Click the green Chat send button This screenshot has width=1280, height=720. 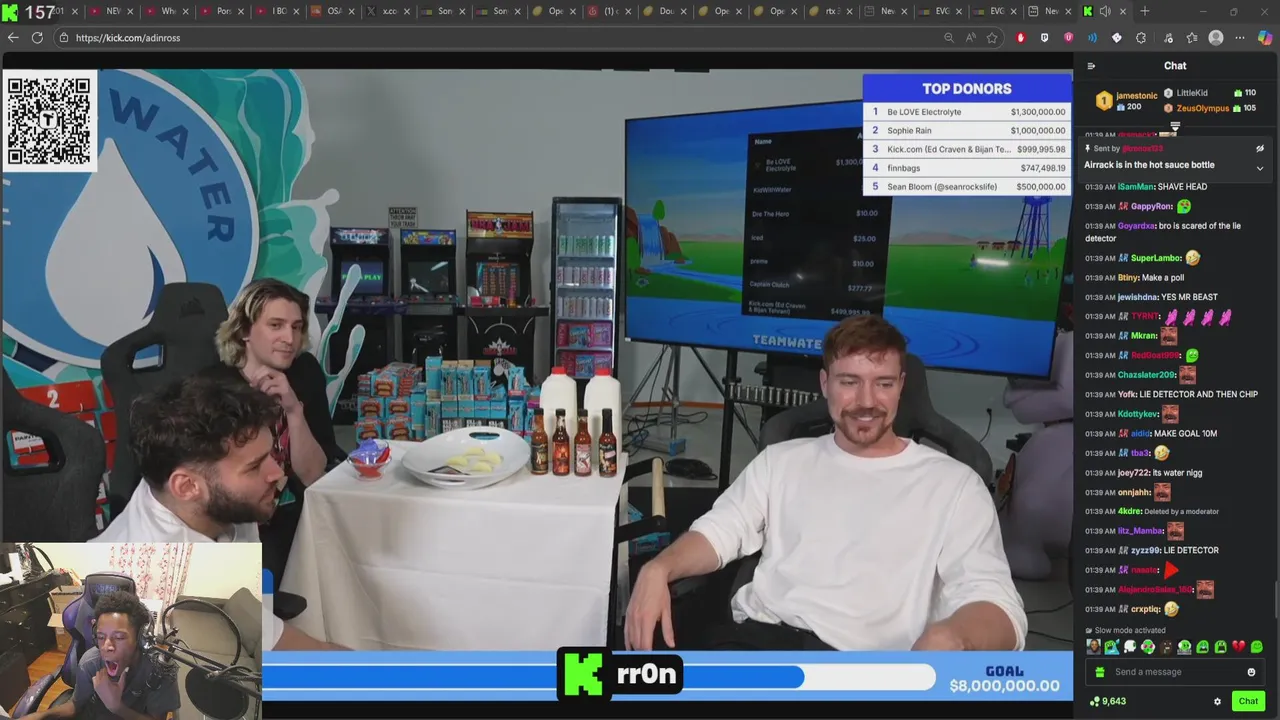[1248, 701]
